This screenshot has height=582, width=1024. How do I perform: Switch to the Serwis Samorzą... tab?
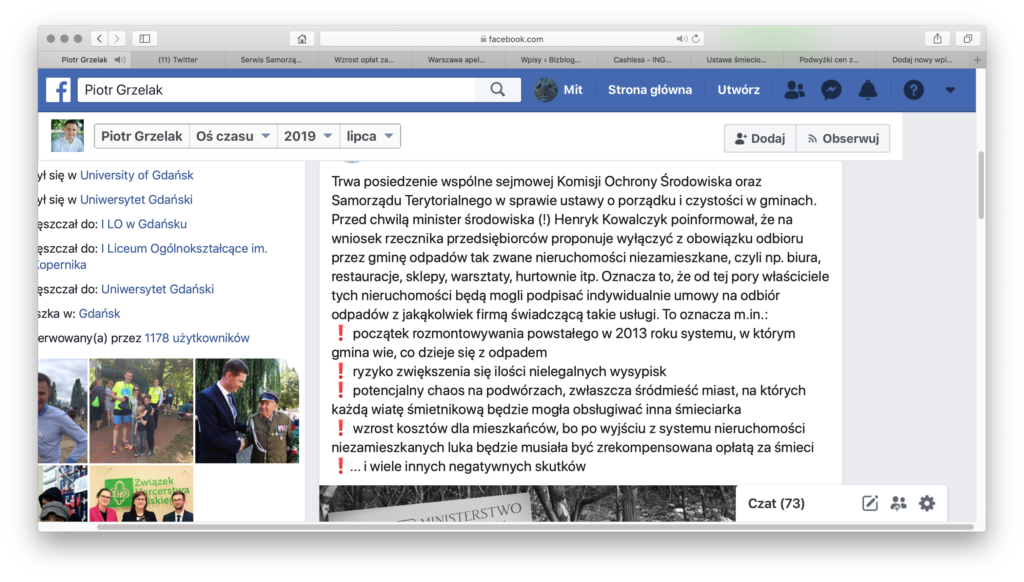(271, 59)
